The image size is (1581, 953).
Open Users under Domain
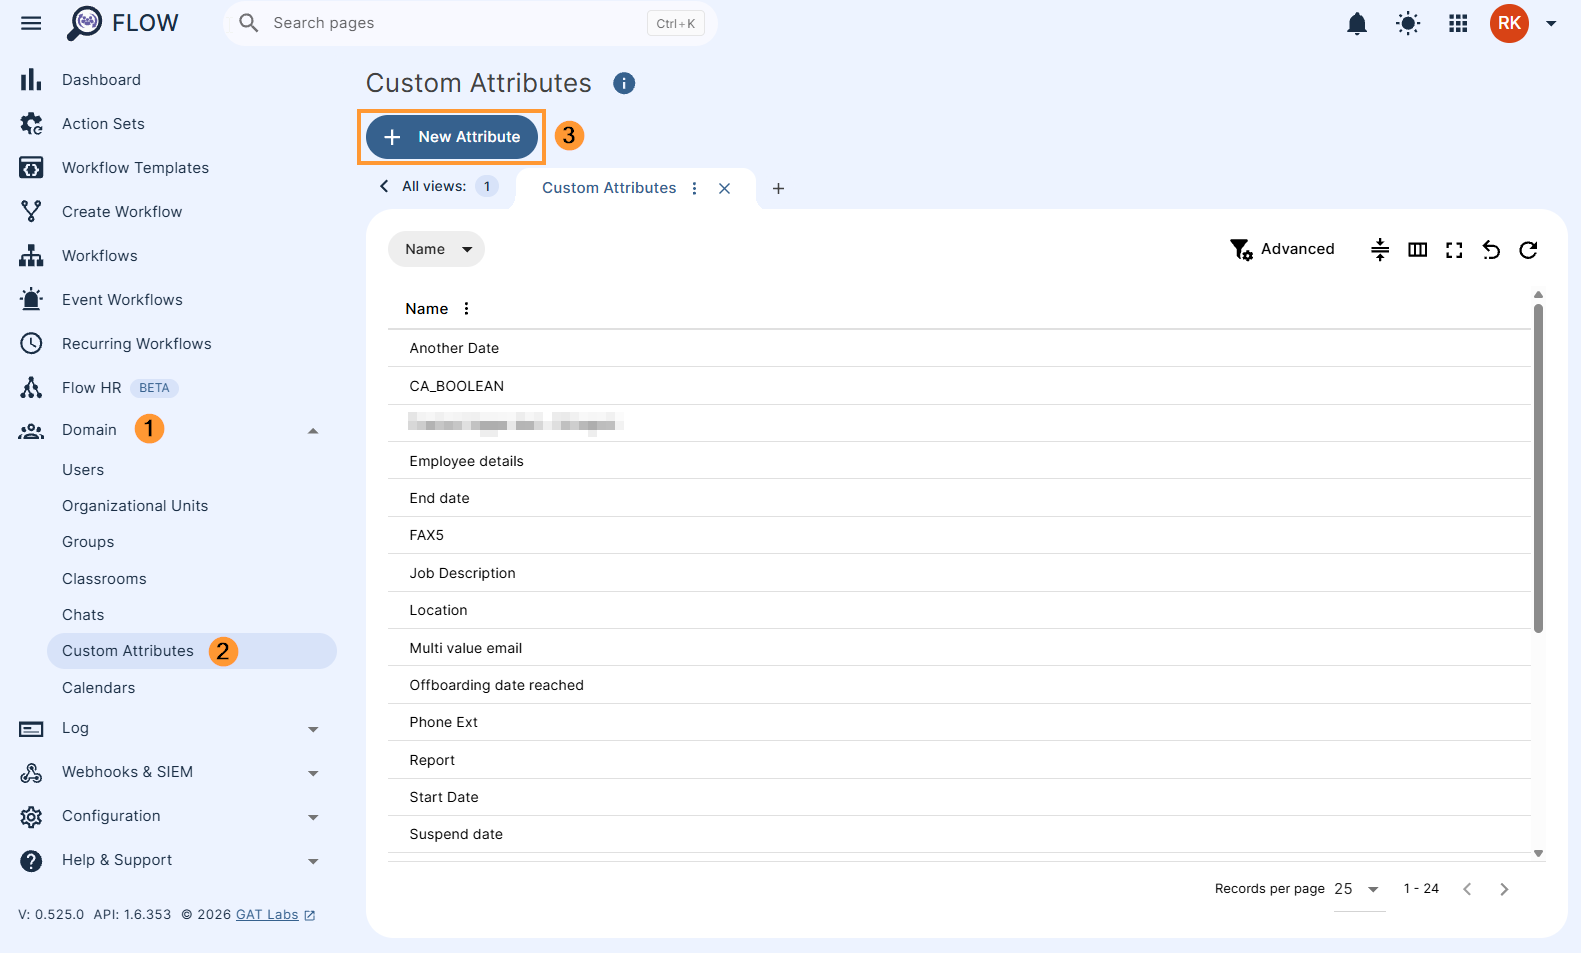(83, 470)
